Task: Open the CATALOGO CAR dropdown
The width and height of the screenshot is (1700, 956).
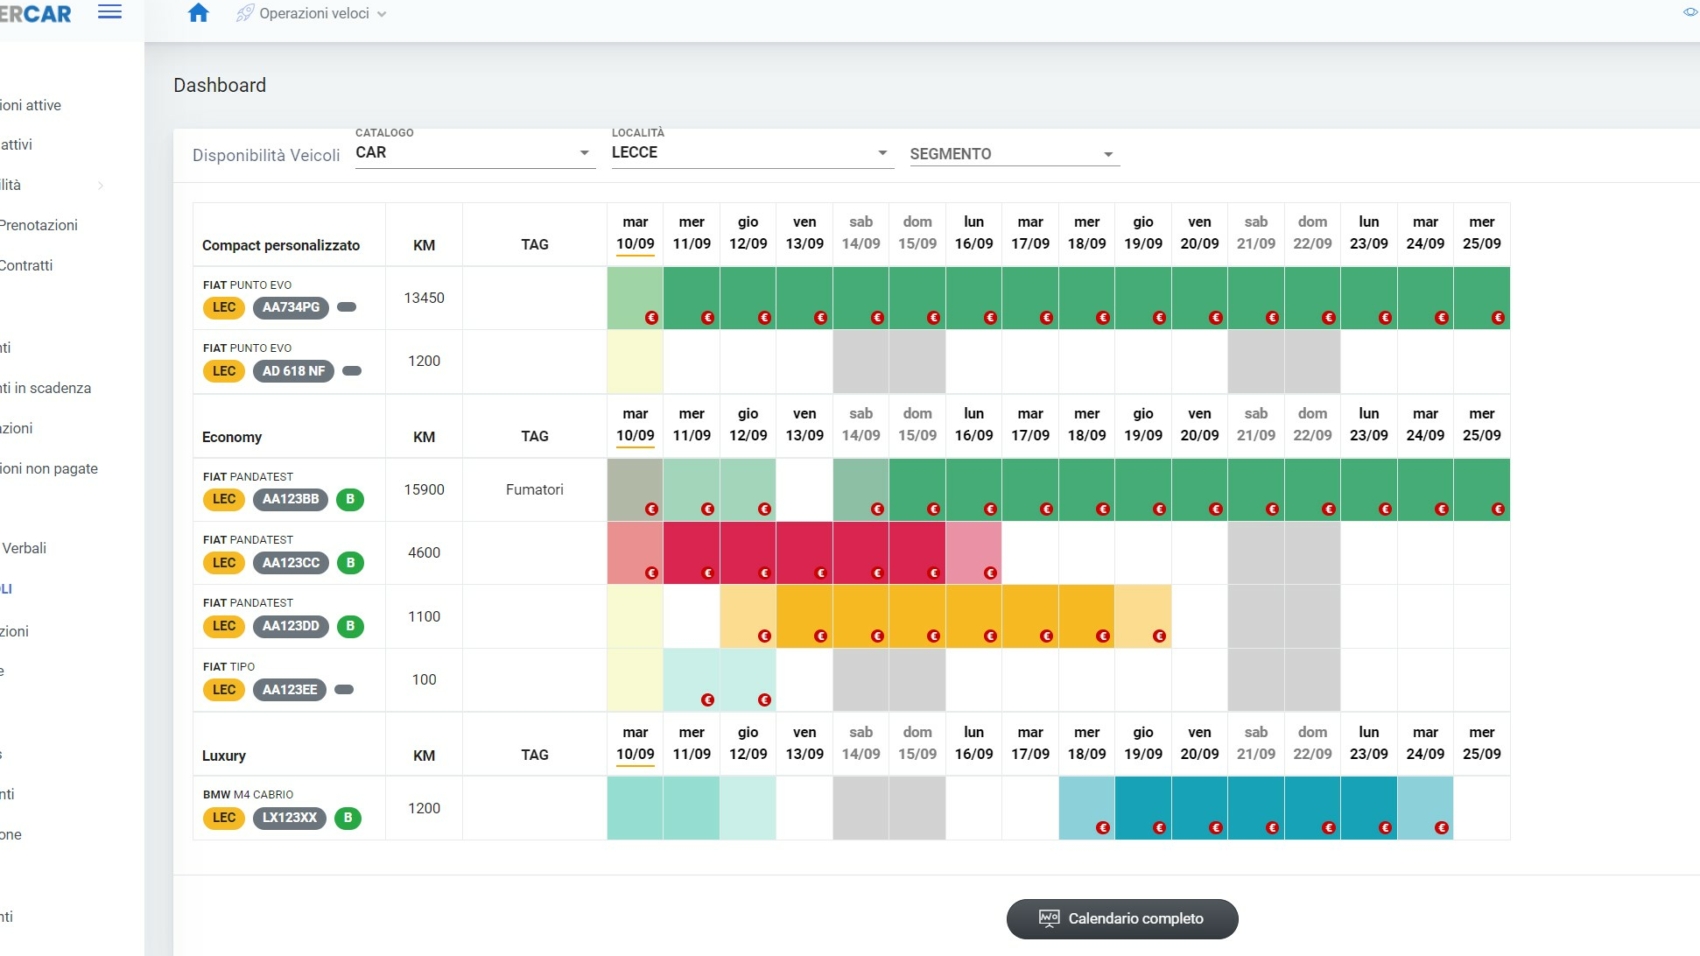Action: pos(475,153)
